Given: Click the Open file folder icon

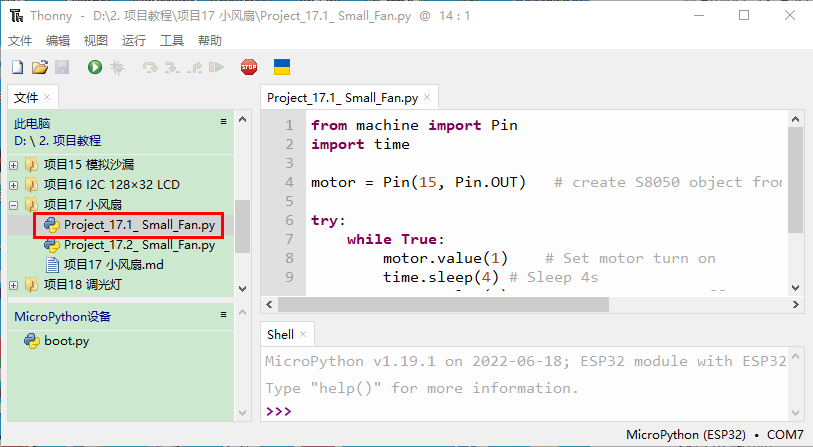Looking at the screenshot, I should (x=40, y=67).
